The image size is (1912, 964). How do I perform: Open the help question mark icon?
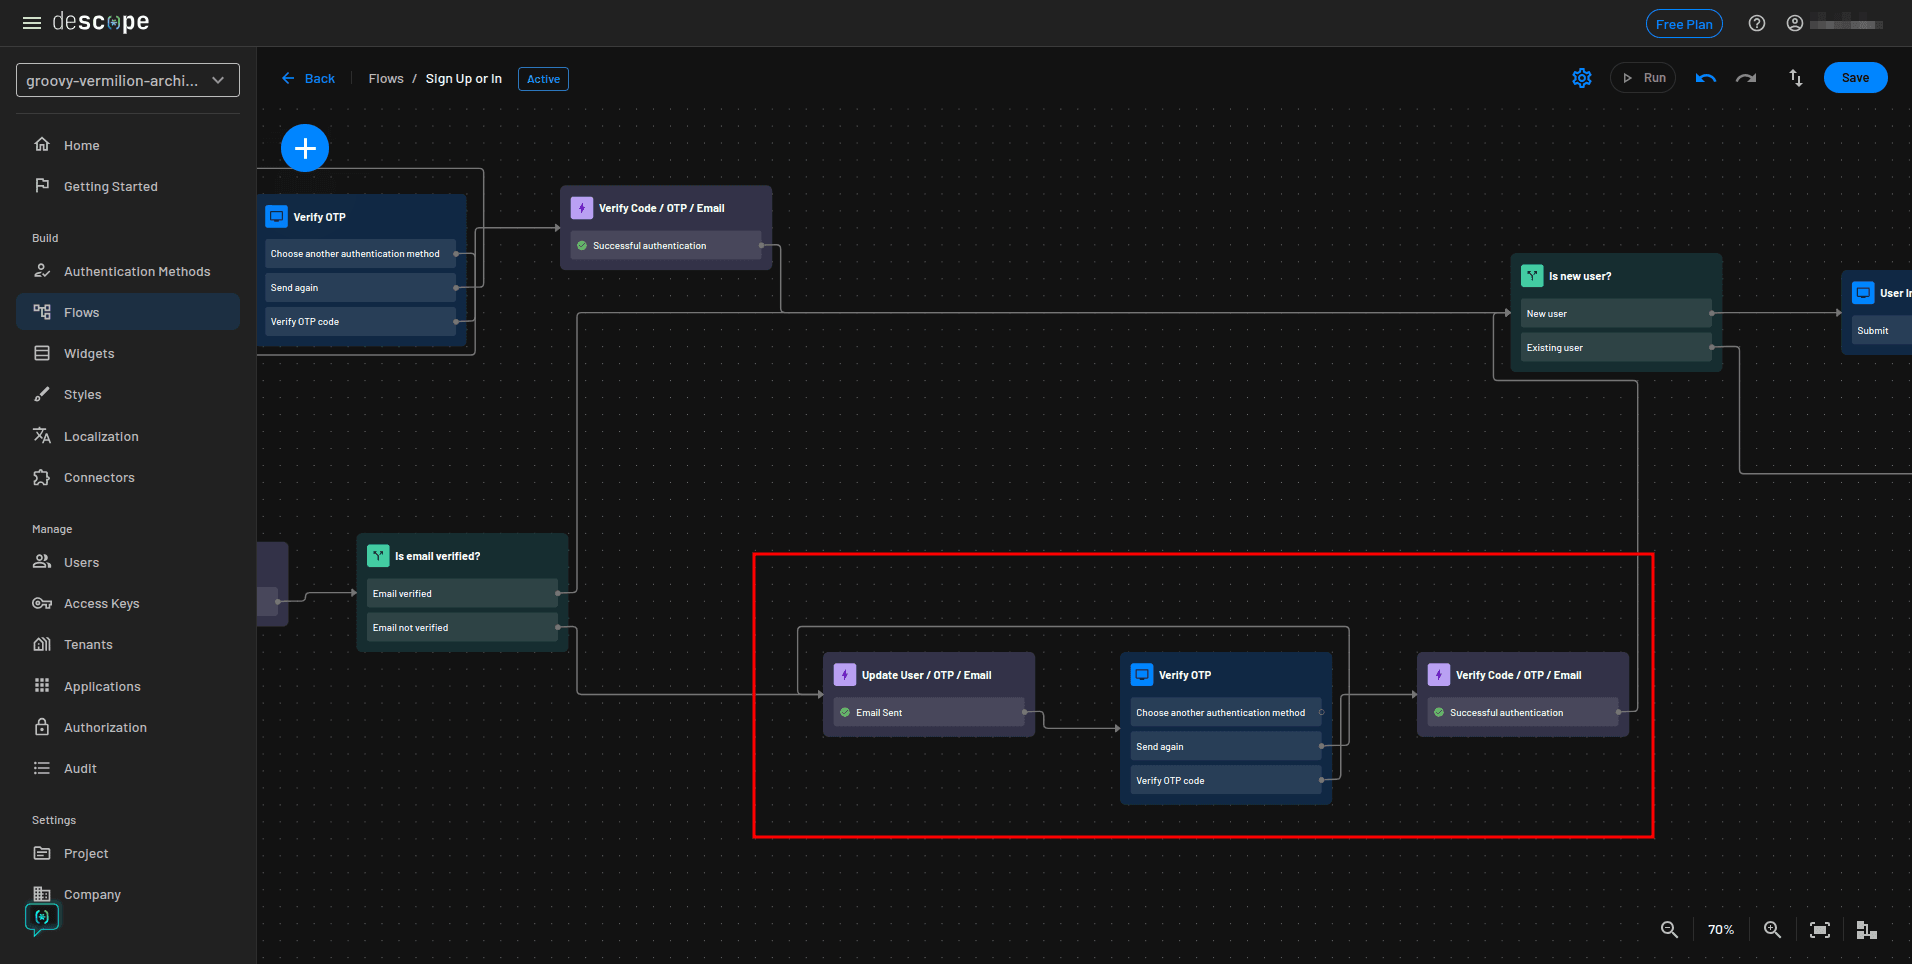click(x=1757, y=22)
